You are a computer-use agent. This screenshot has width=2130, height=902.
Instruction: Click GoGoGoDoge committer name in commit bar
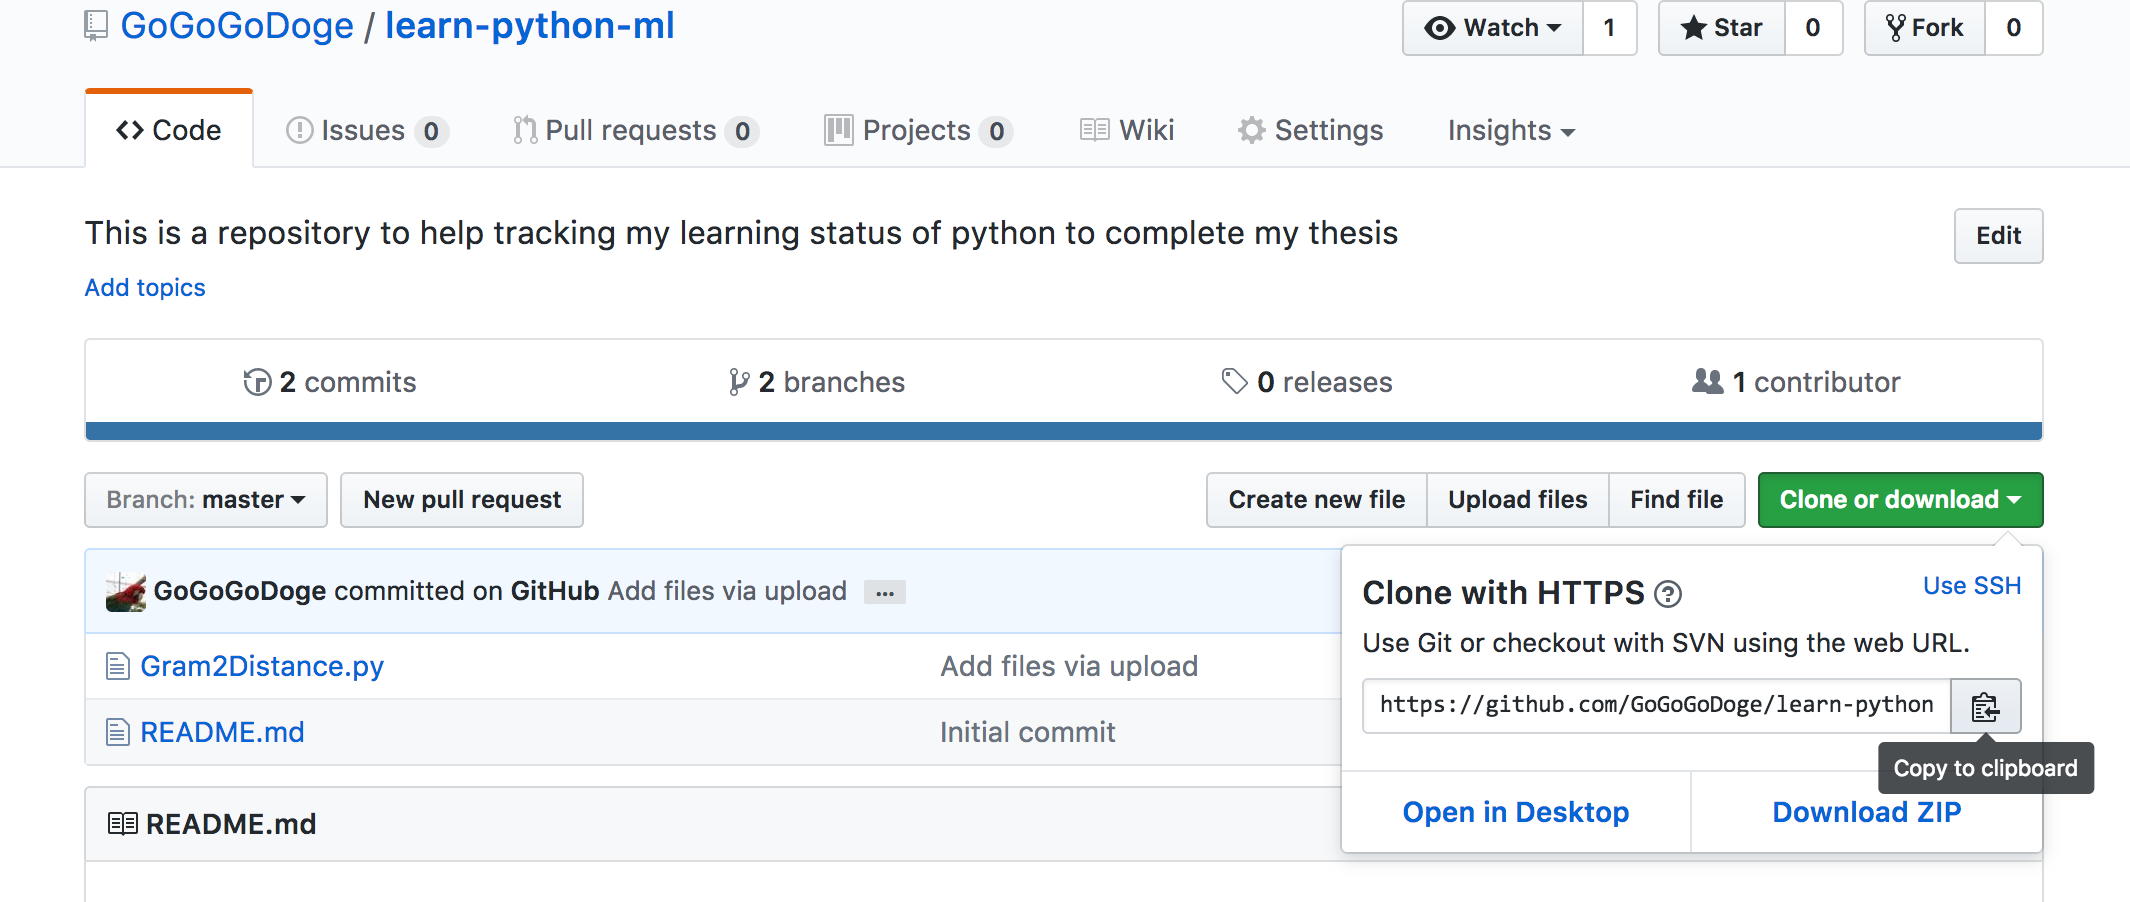tap(240, 591)
